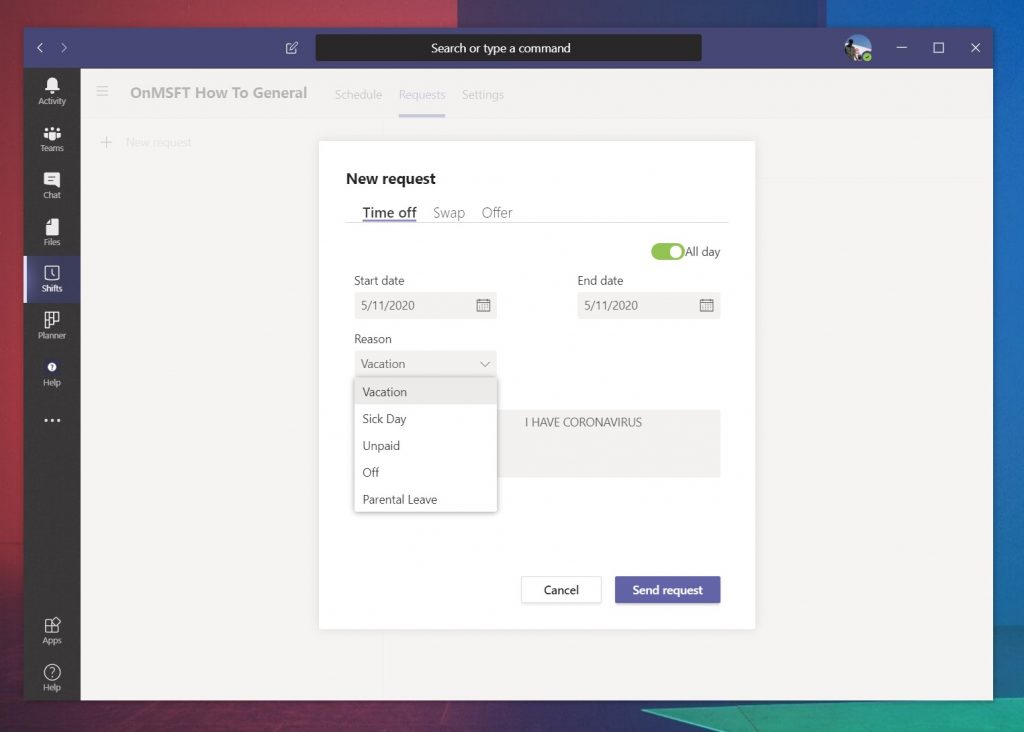Screen dimensions: 1024x732
Task: Open the Planner app
Action: (x=52, y=326)
